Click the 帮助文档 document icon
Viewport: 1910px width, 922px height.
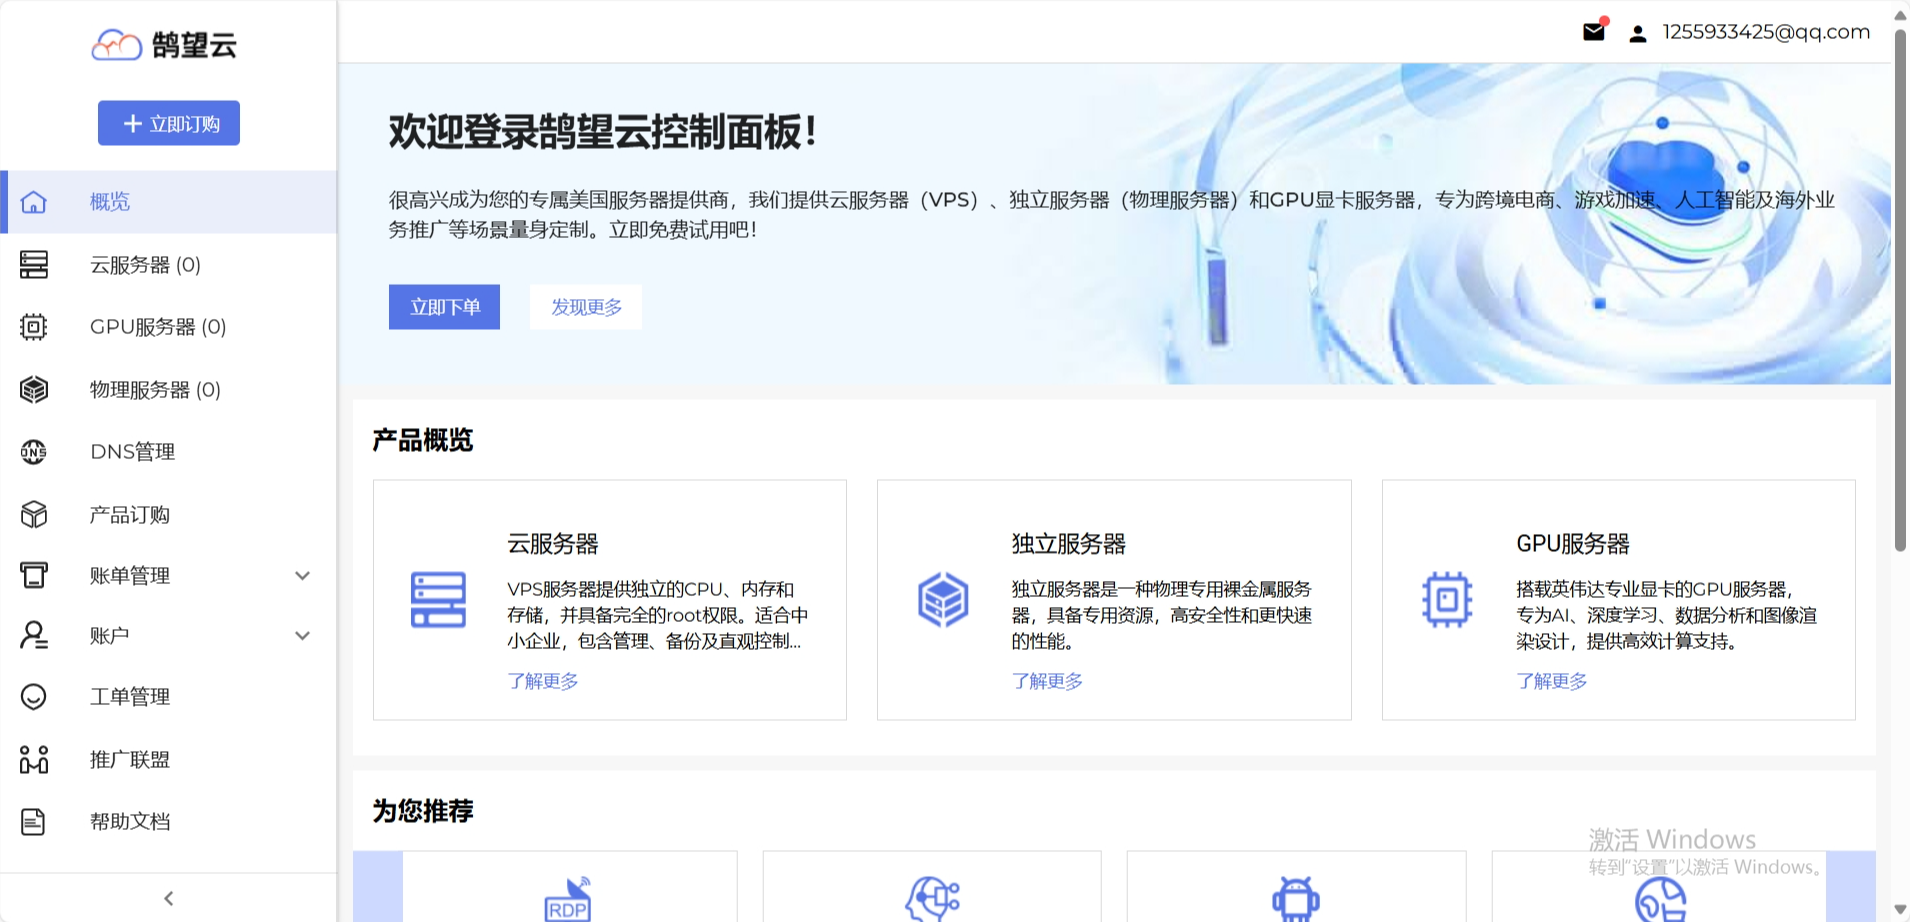tap(34, 821)
